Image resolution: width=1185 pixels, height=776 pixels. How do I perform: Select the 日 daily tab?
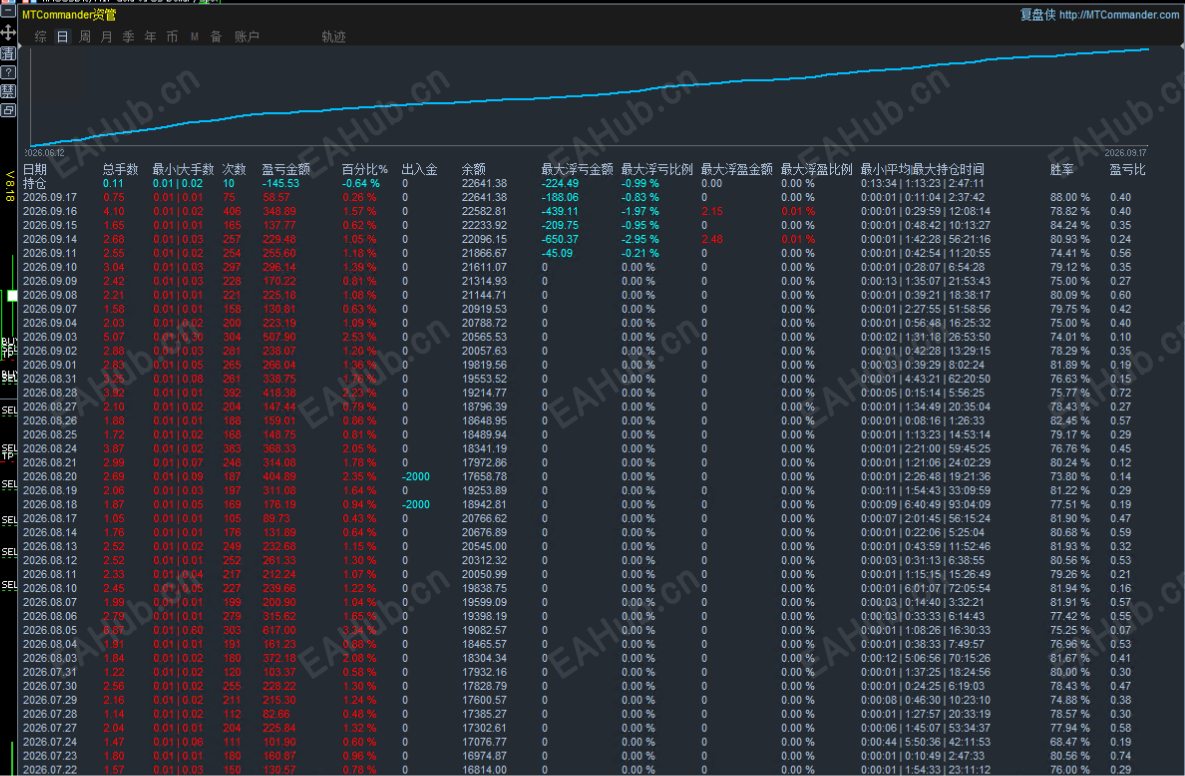coord(63,36)
